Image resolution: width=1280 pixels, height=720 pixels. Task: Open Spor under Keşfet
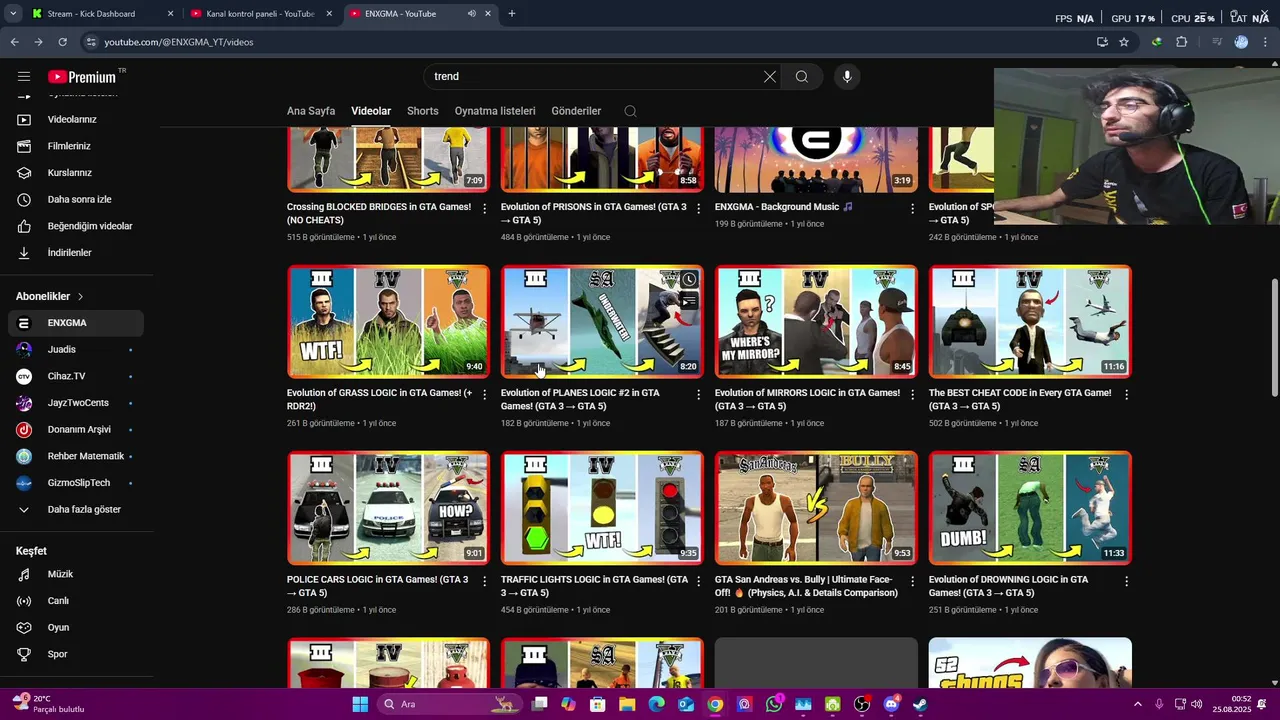[x=76, y=654]
